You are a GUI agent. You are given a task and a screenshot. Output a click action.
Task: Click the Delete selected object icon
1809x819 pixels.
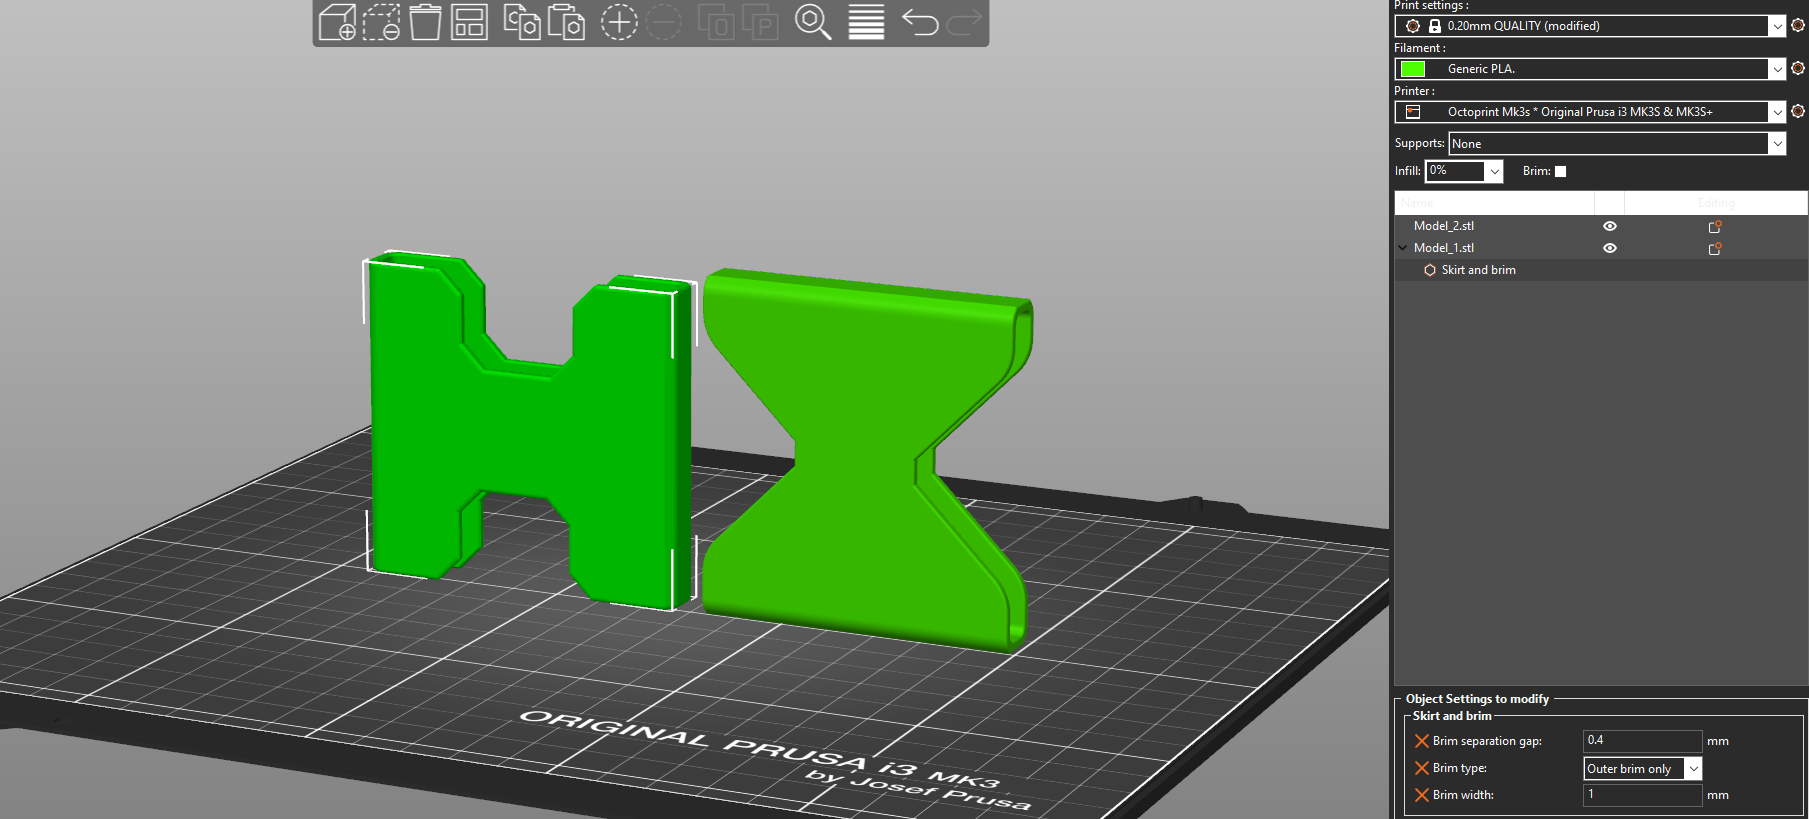(x=381, y=22)
